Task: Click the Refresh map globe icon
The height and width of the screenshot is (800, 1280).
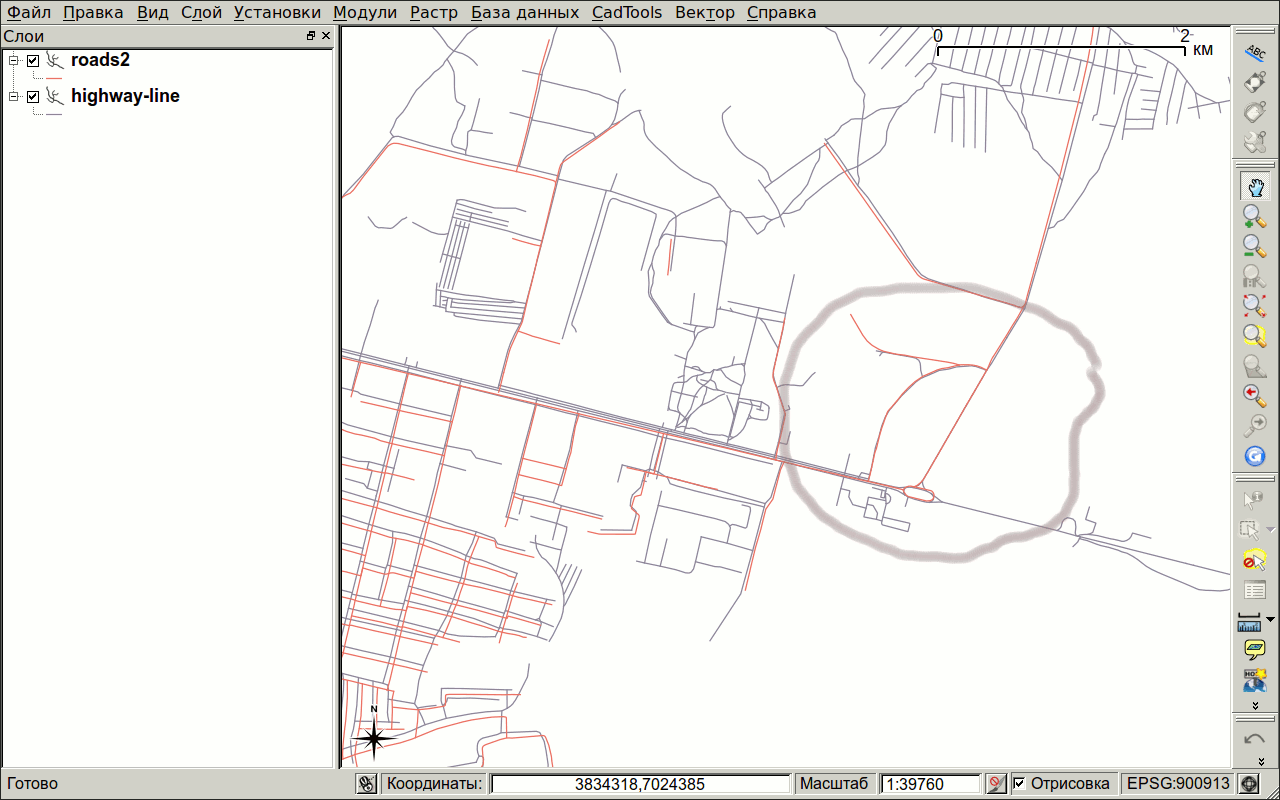Action: (1254, 455)
